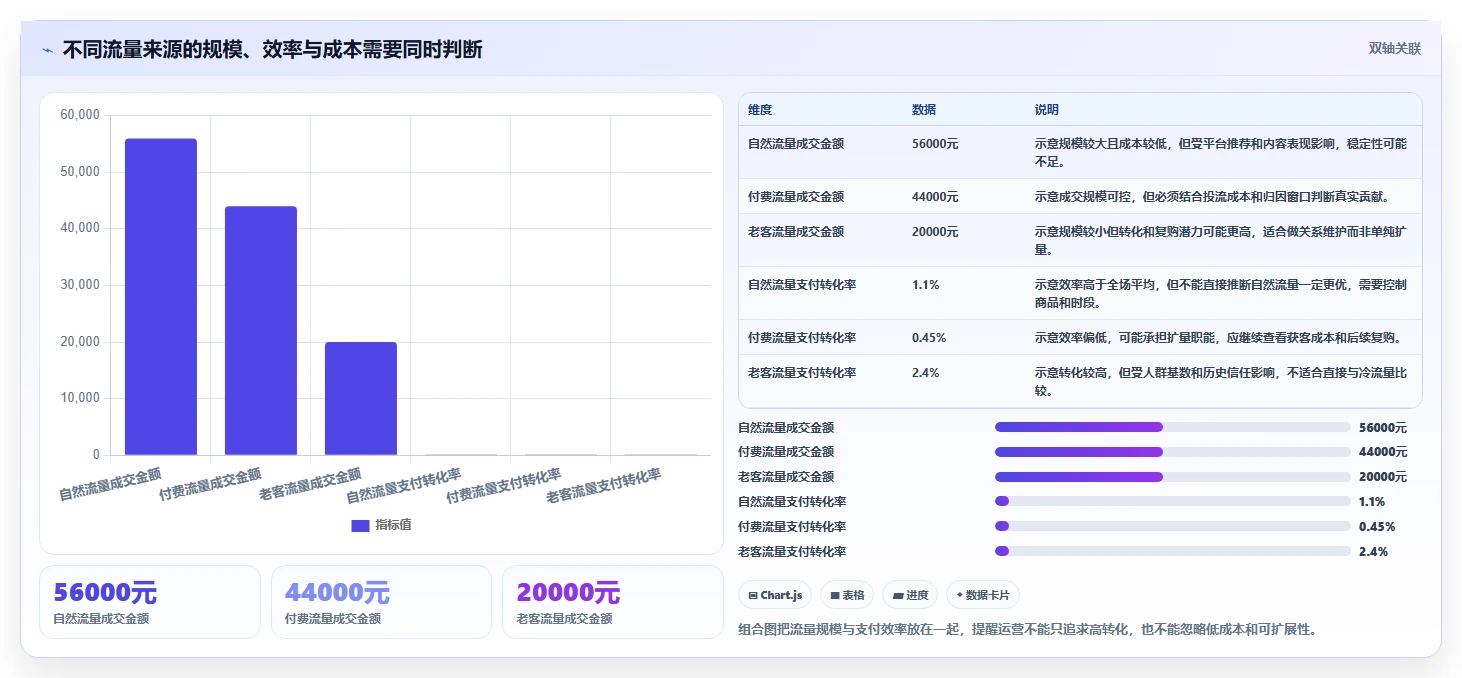Click the lightning icon beside the card title
The width and height of the screenshot is (1462, 678).
47,50
